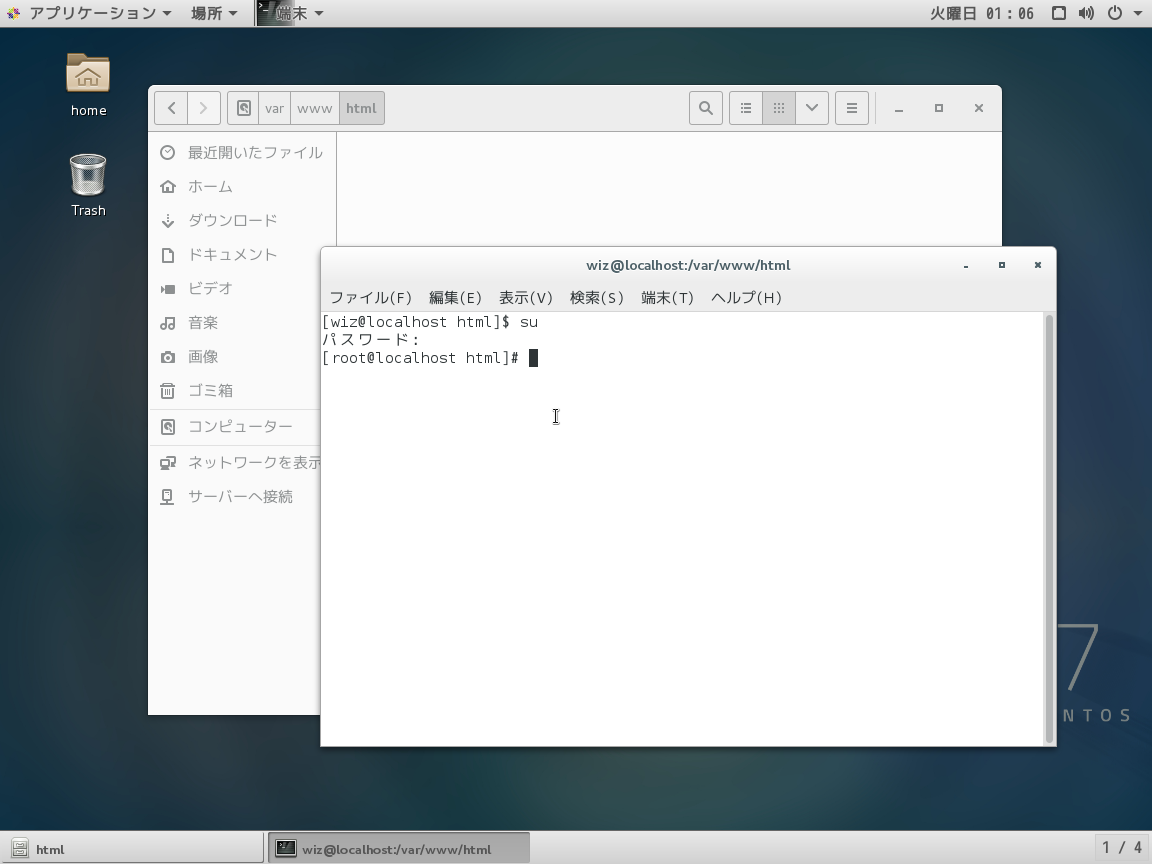Click the clock 火曜日 01:06

982,13
